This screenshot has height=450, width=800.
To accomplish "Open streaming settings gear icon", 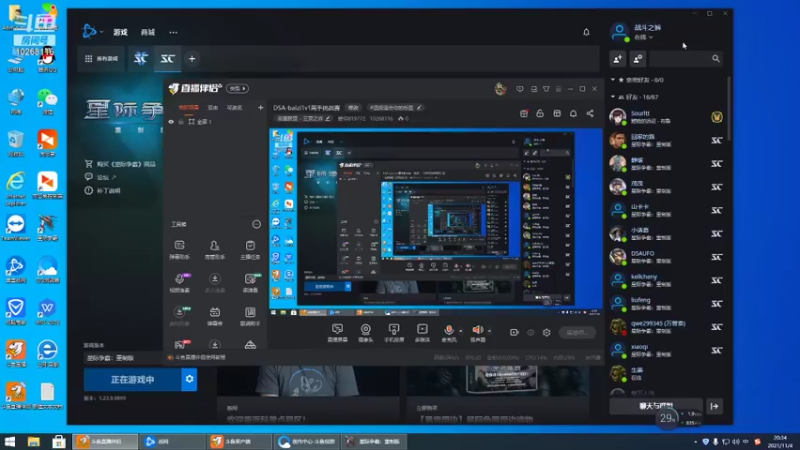I will pos(546,333).
